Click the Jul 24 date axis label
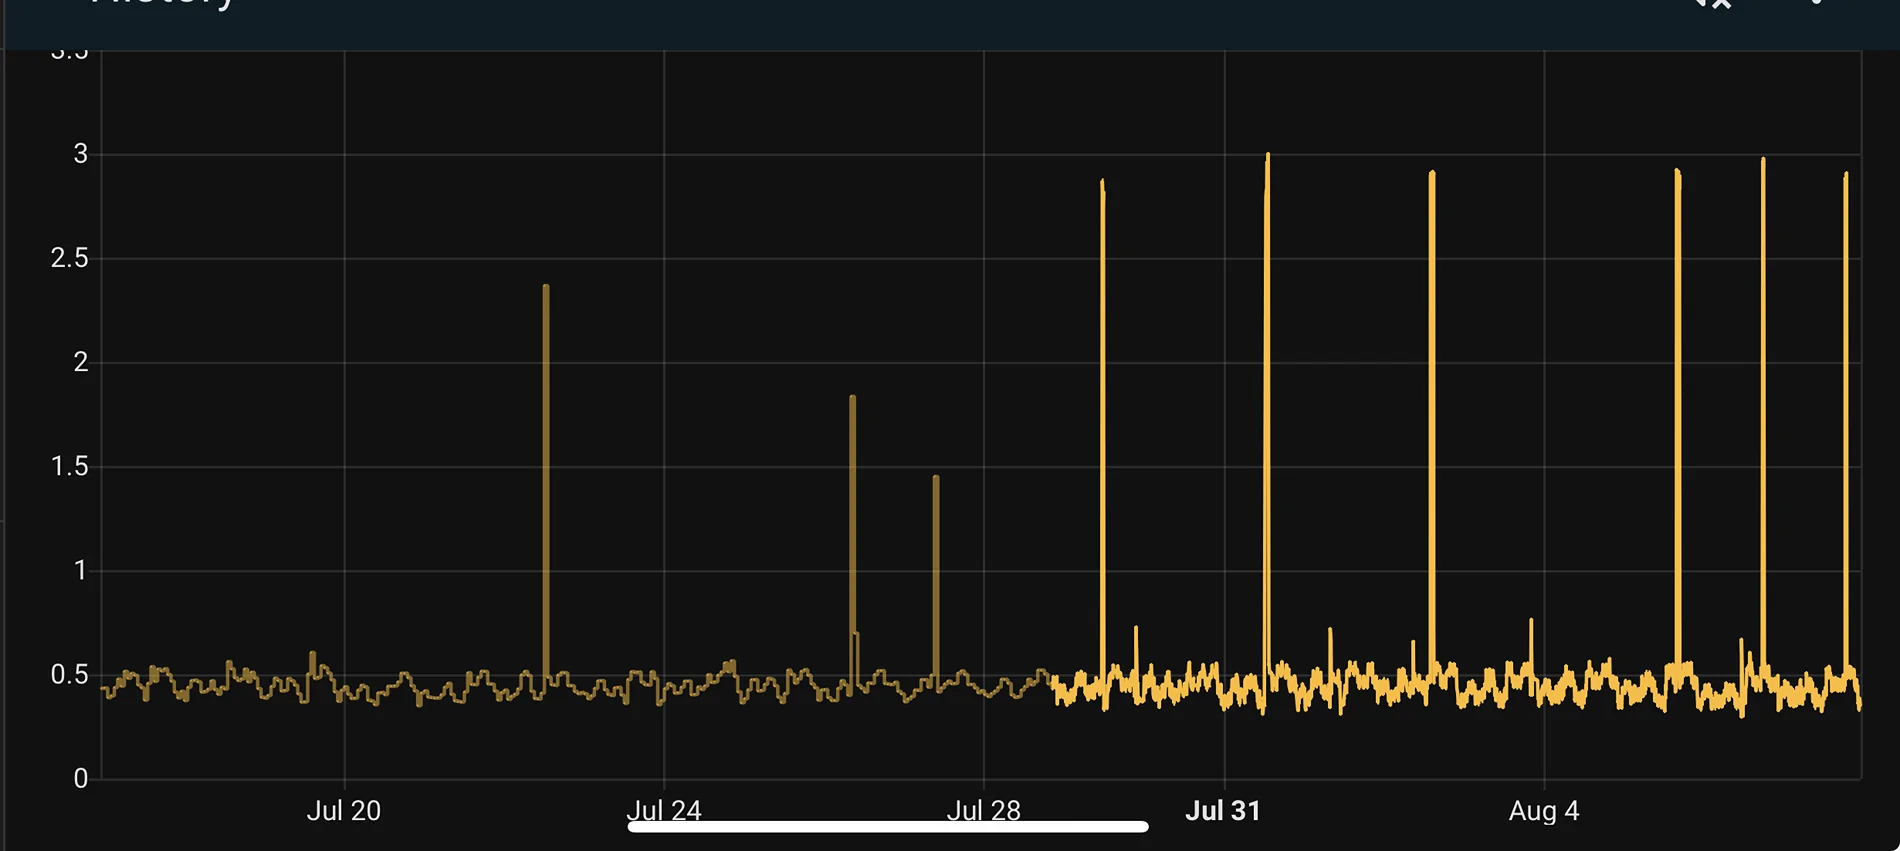Image resolution: width=1900 pixels, height=851 pixels. click(664, 809)
